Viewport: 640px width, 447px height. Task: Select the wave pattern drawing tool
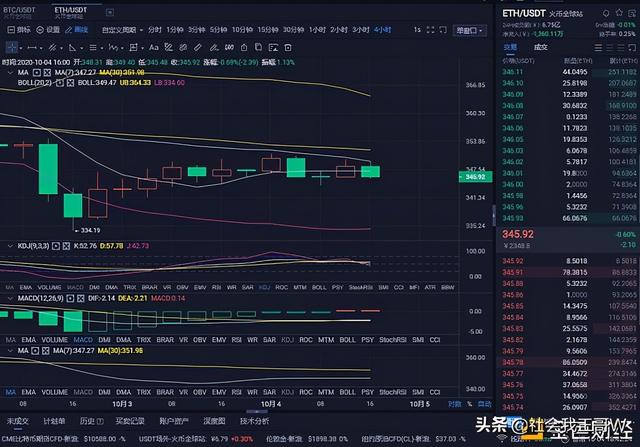113,48
